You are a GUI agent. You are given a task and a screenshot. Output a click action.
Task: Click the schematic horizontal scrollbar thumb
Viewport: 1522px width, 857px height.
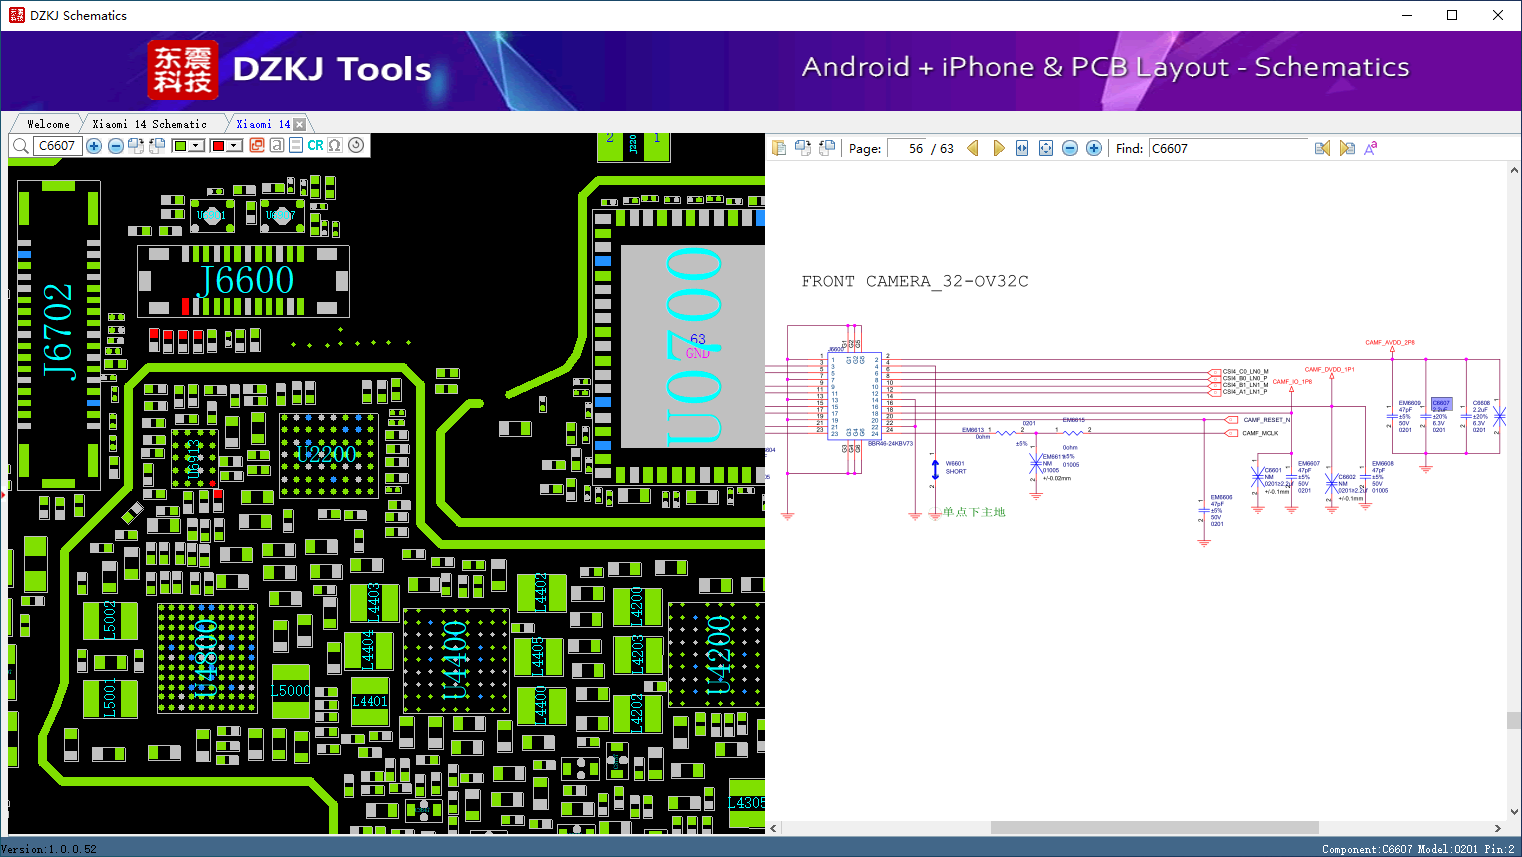[1155, 828]
